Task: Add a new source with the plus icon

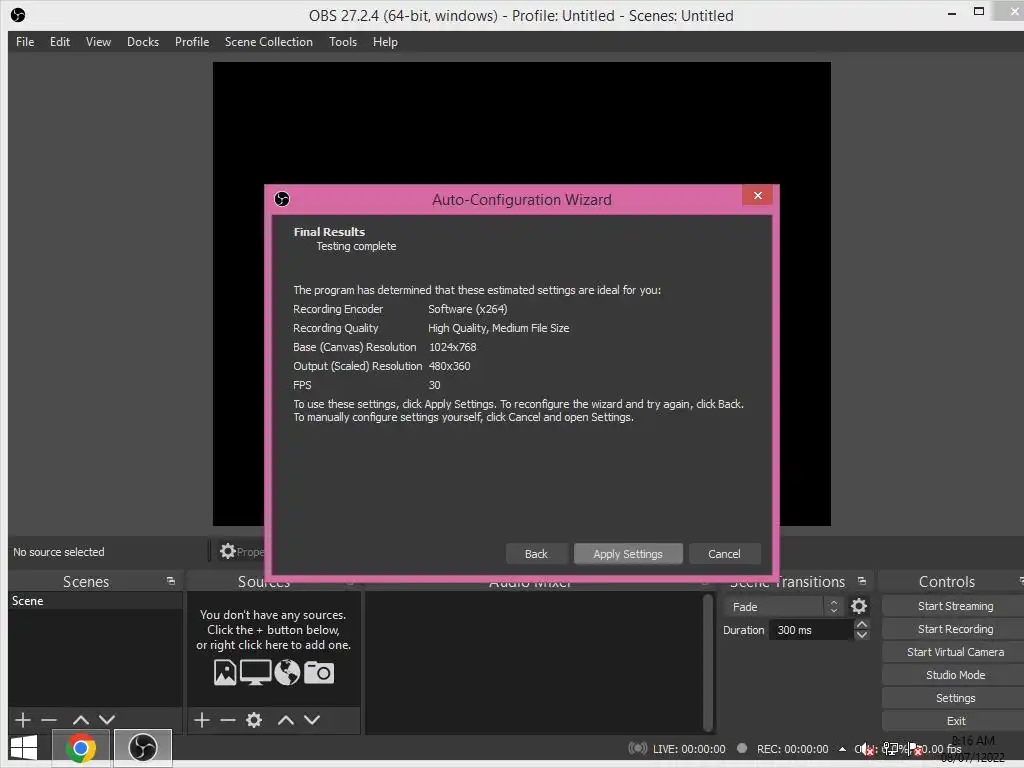Action: [x=202, y=720]
